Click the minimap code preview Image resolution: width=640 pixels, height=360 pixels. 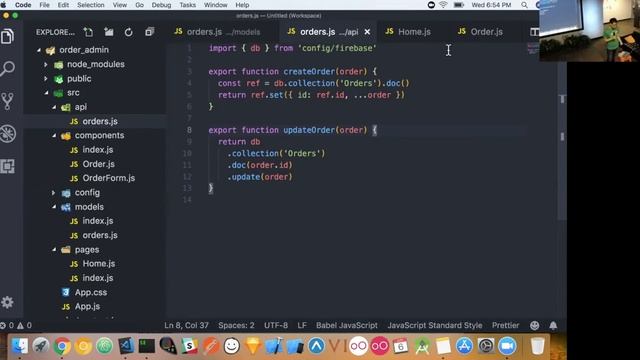tap(533, 49)
